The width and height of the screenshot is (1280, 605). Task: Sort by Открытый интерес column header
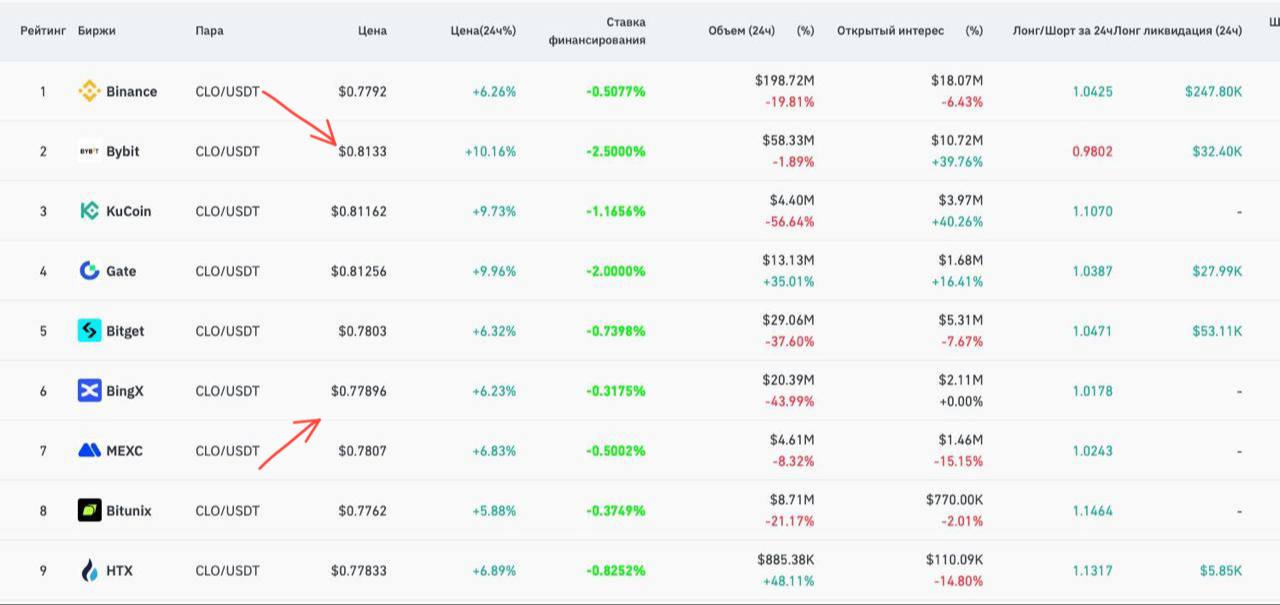890,31
